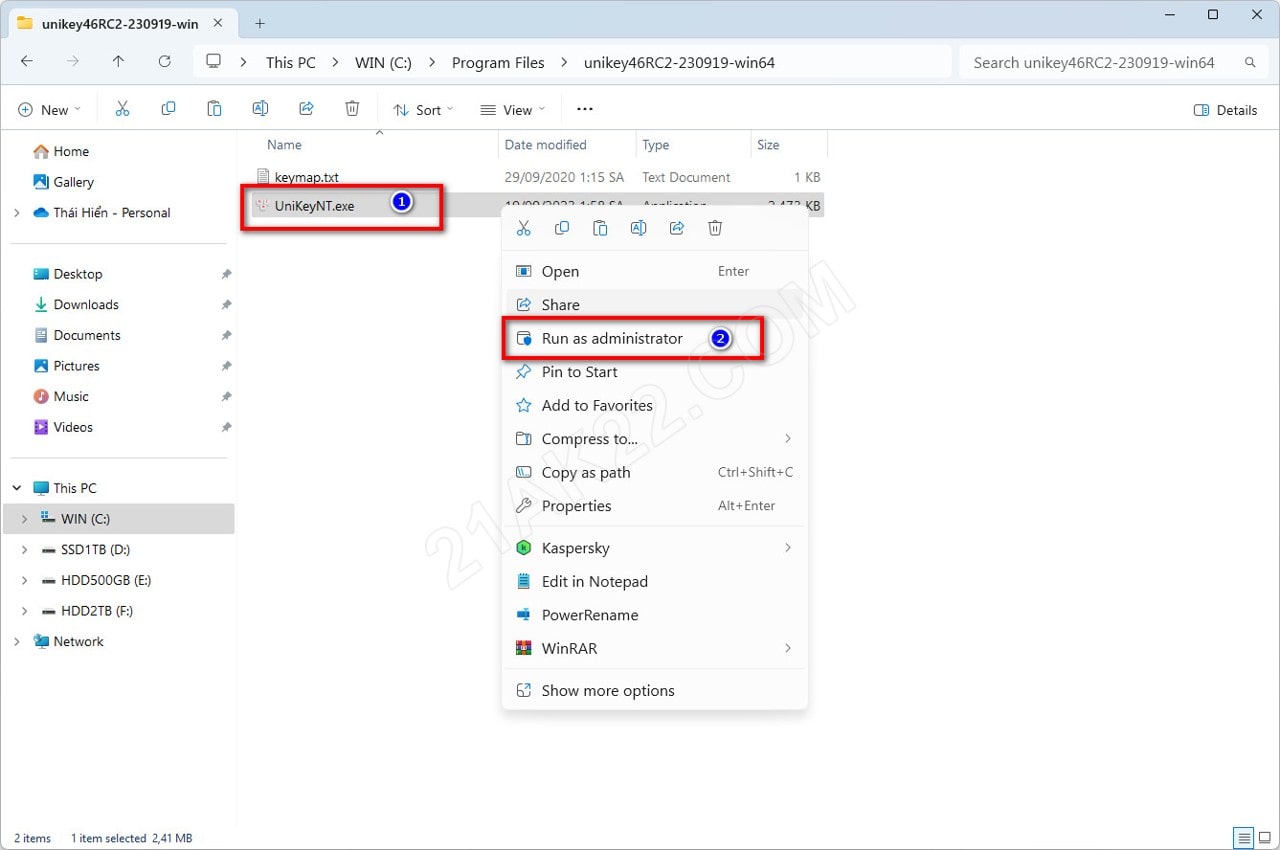The image size is (1280, 850).
Task: Click the Delete icon in the context menu
Action: tap(715, 228)
